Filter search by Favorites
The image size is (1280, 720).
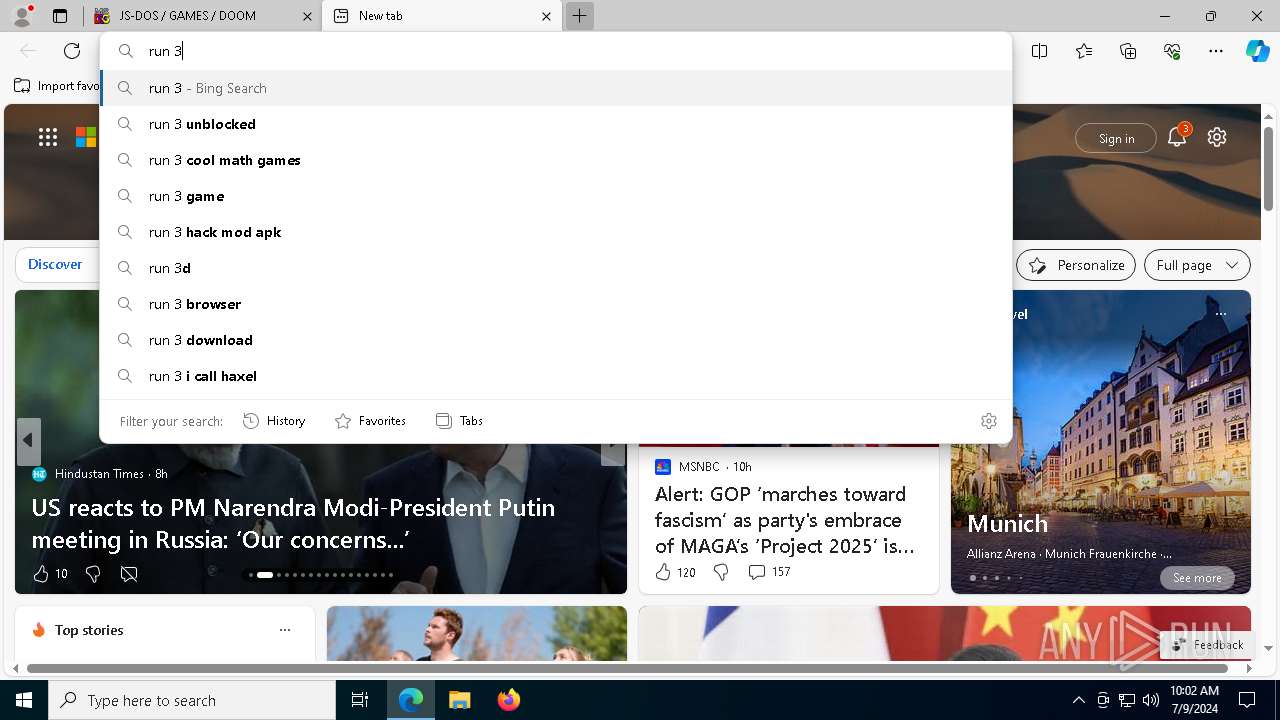click(x=370, y=421)
